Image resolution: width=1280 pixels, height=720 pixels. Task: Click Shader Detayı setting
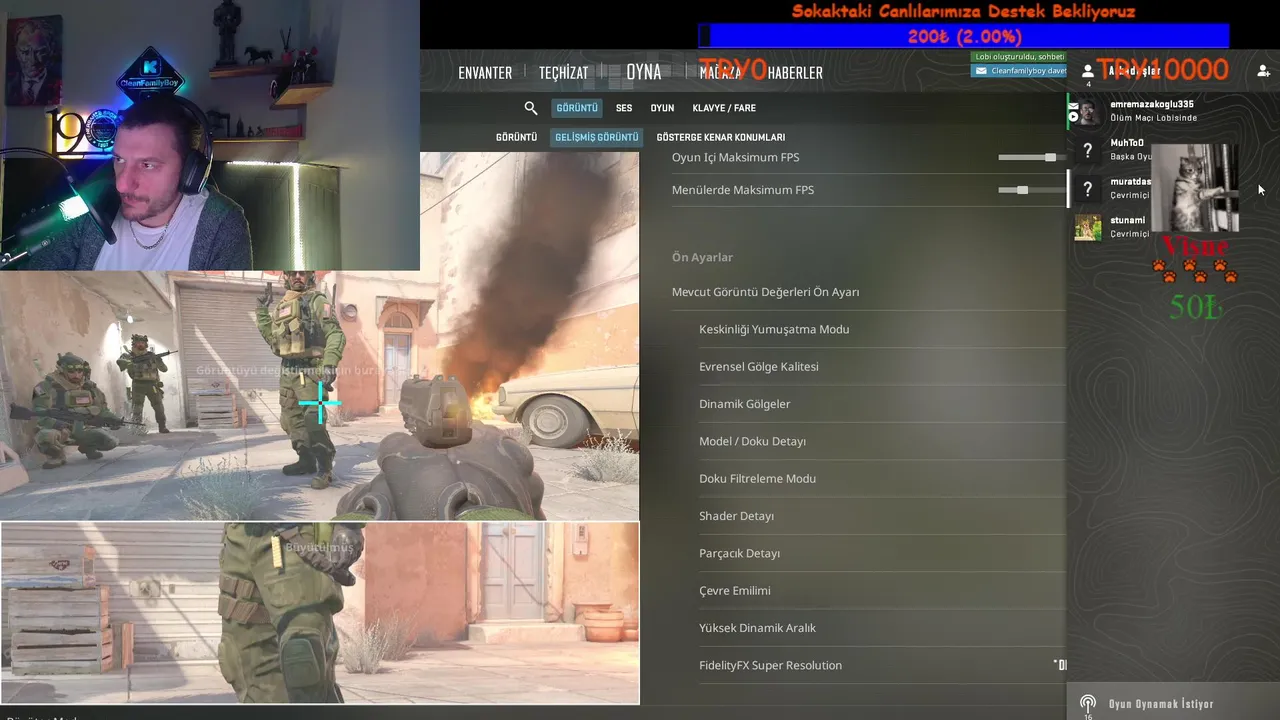pos(882,516)
